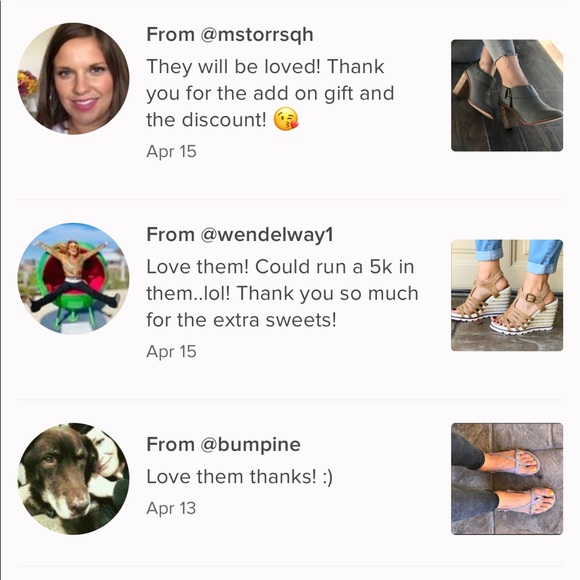Tap the 'From' label on first love note
The width and height of the screenshot is (580, 580).
171,35
